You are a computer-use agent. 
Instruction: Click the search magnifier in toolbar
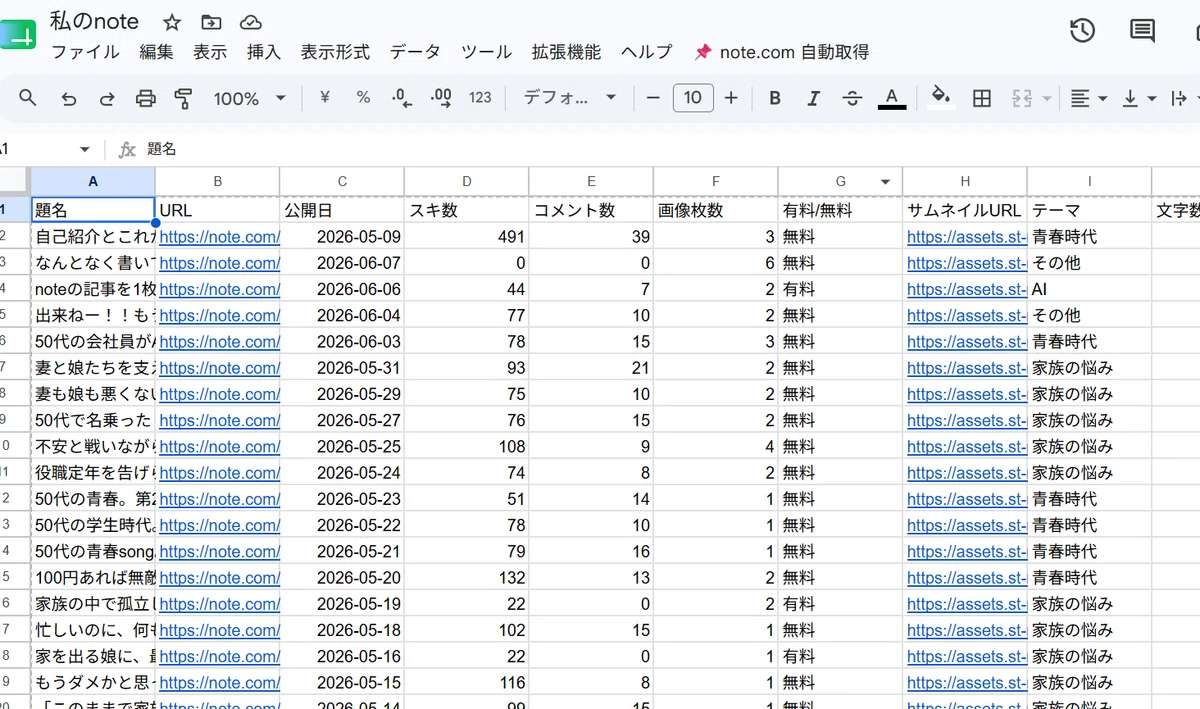pyautogui.click(x=28, y=98)
